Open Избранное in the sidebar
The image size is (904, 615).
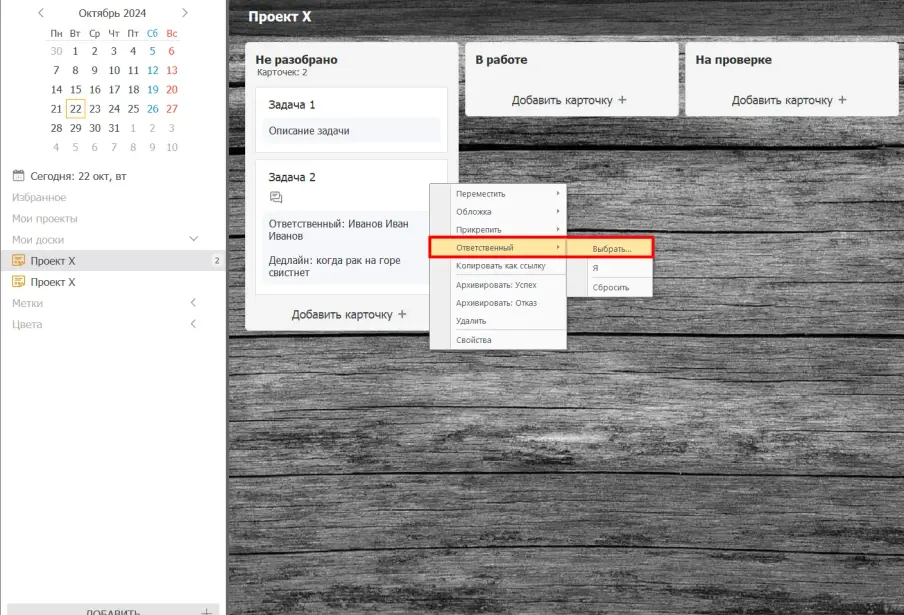39,198
